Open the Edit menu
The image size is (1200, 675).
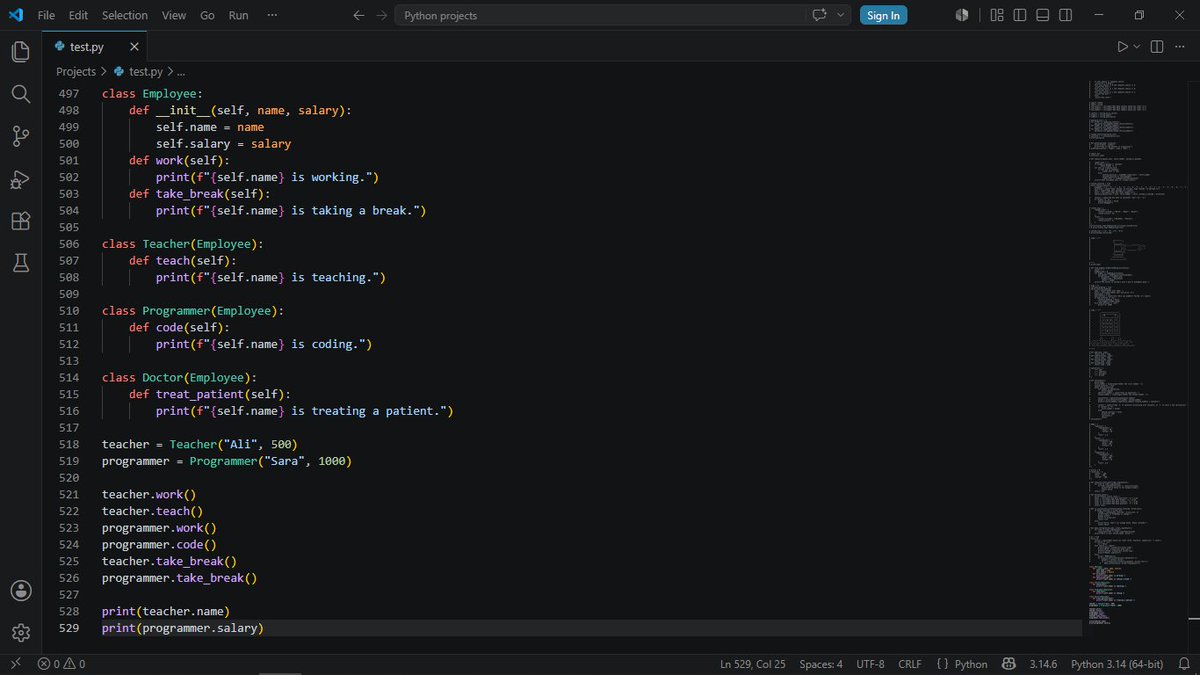pyautogui.click(x=79, y=15)
